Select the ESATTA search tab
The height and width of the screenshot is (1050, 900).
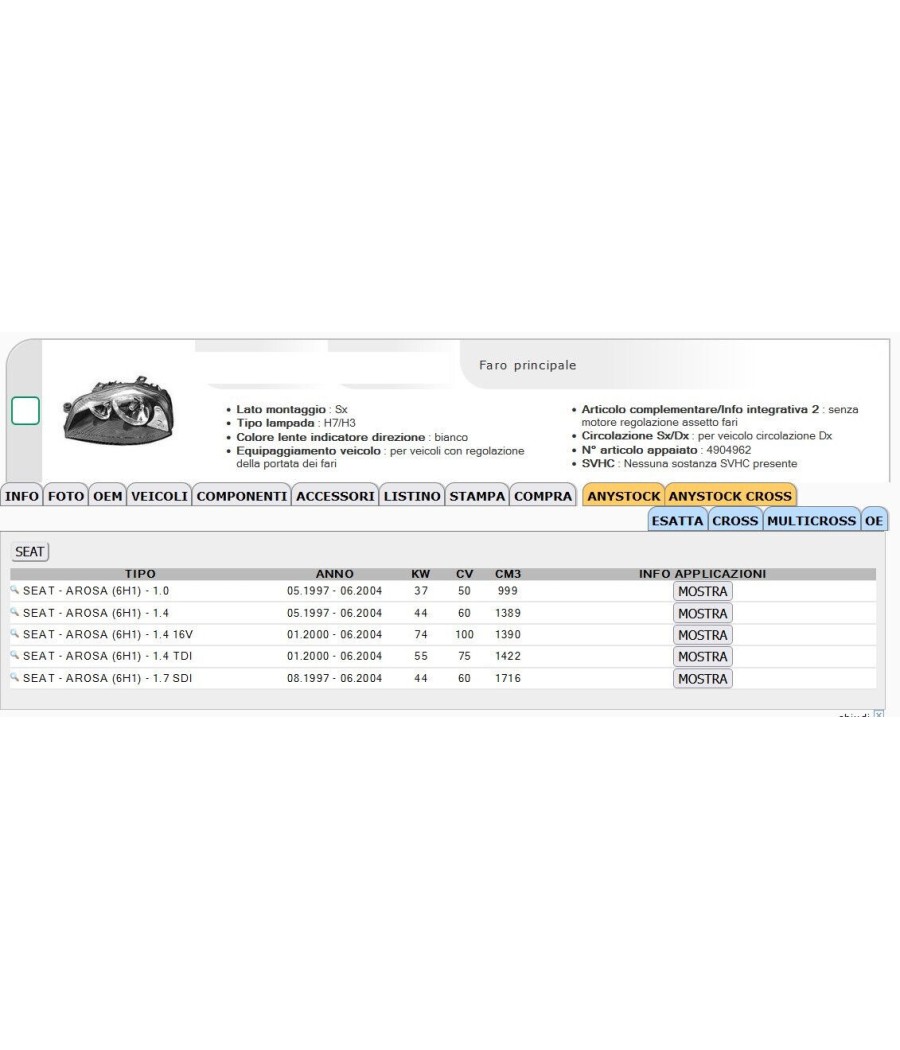pyautogui.click(x=677, y=520)
